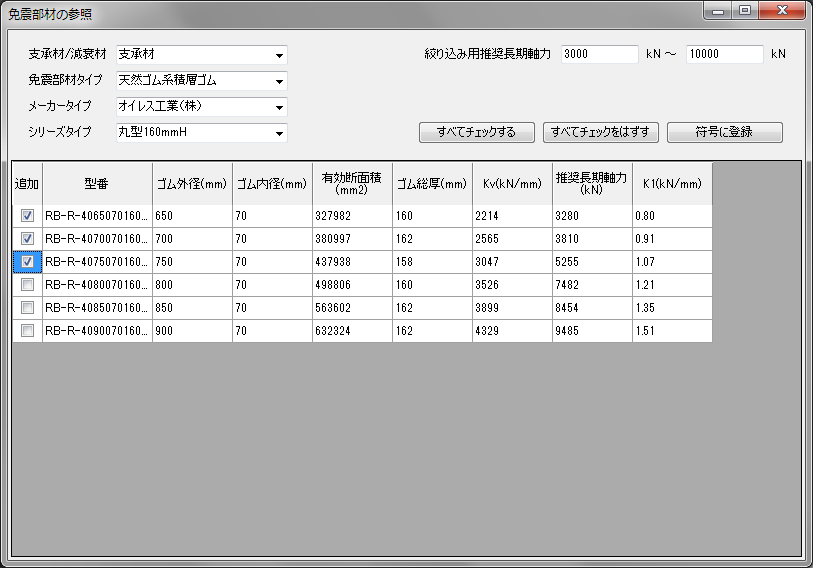Click the minimum axial force field 3000
This screenshot has width=813, height=568.
click(599, 54)
